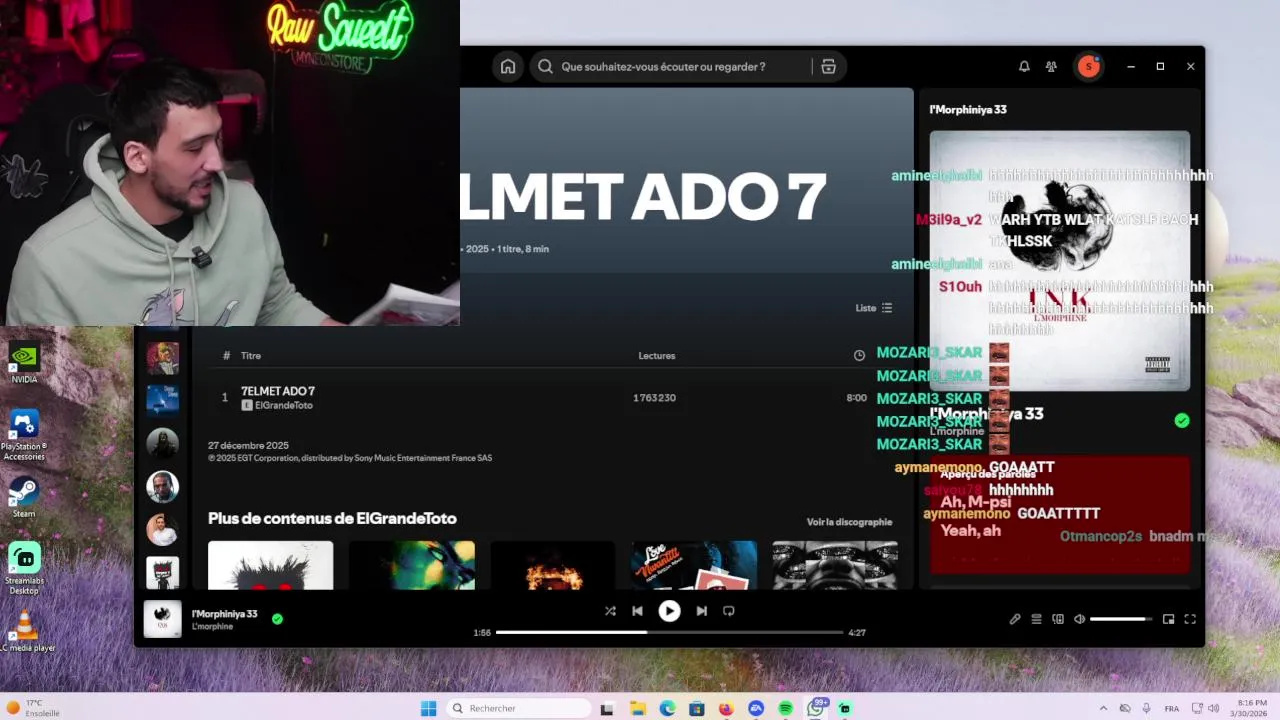Toggle the lyrics microphone icon
1280x720 pixels.
pyautogui.click(x=1015, y=619)
